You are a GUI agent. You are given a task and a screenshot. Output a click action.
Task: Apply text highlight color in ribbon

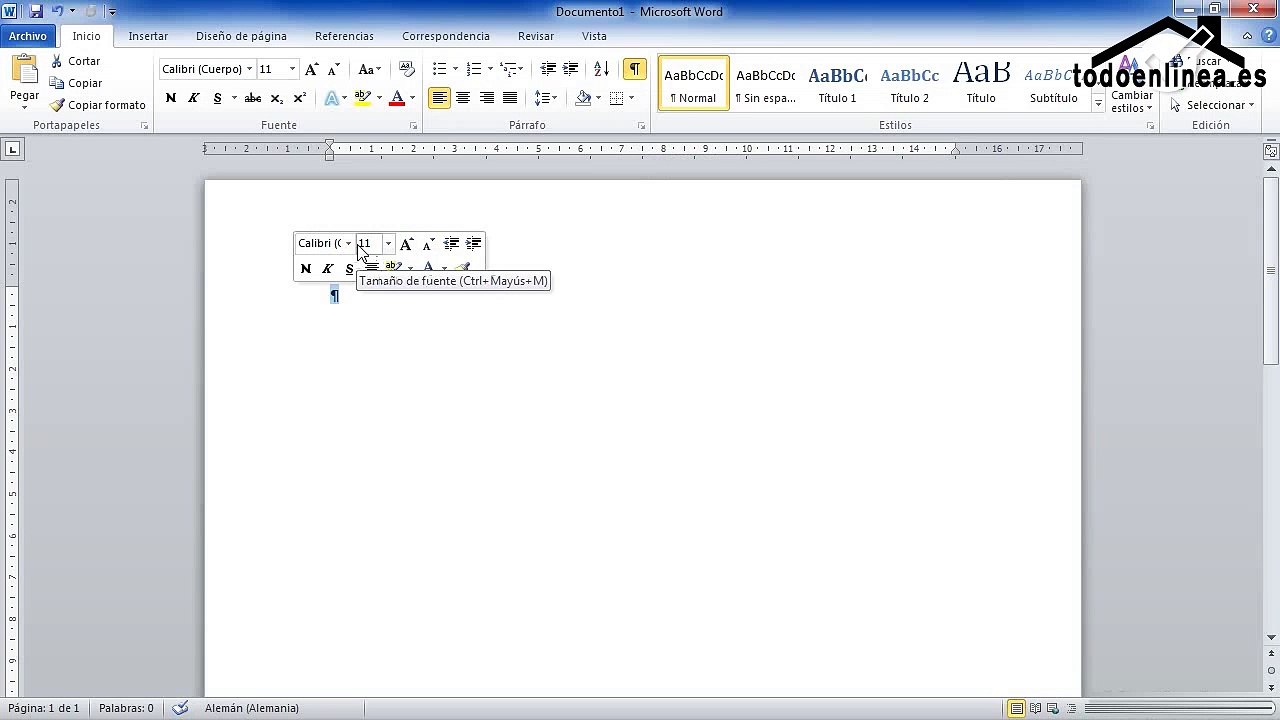[362, 98]
